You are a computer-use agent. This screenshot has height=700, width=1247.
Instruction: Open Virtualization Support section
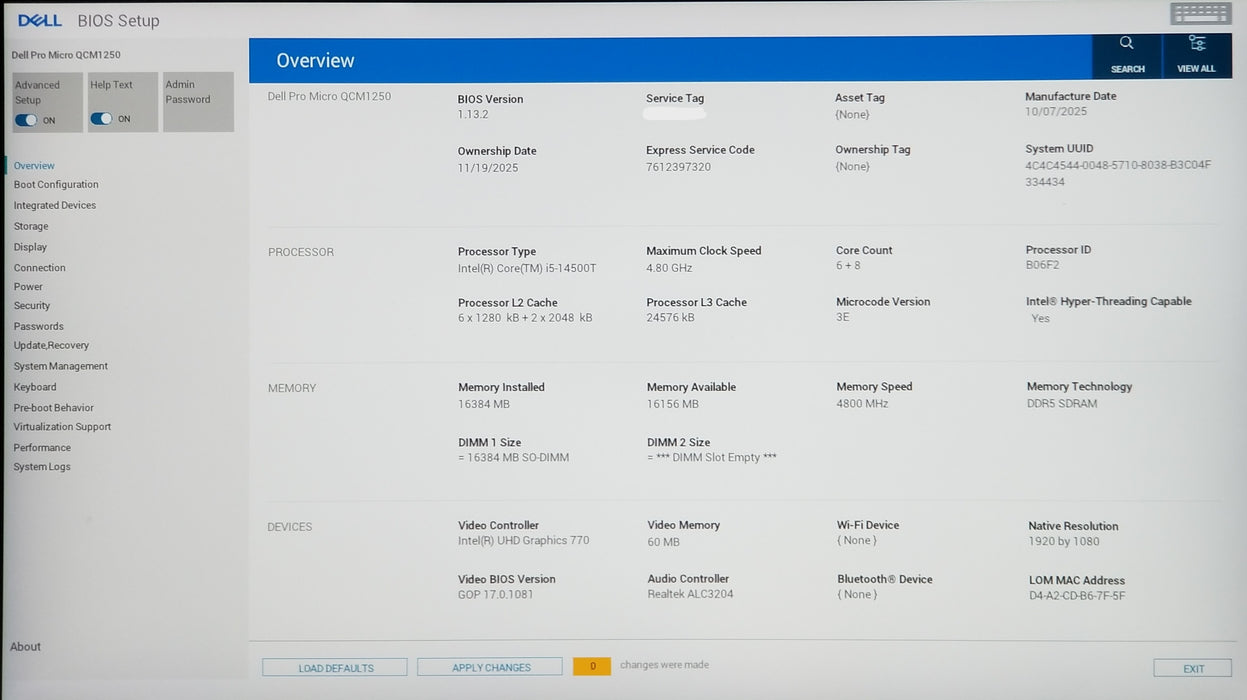tap(62, 427)
